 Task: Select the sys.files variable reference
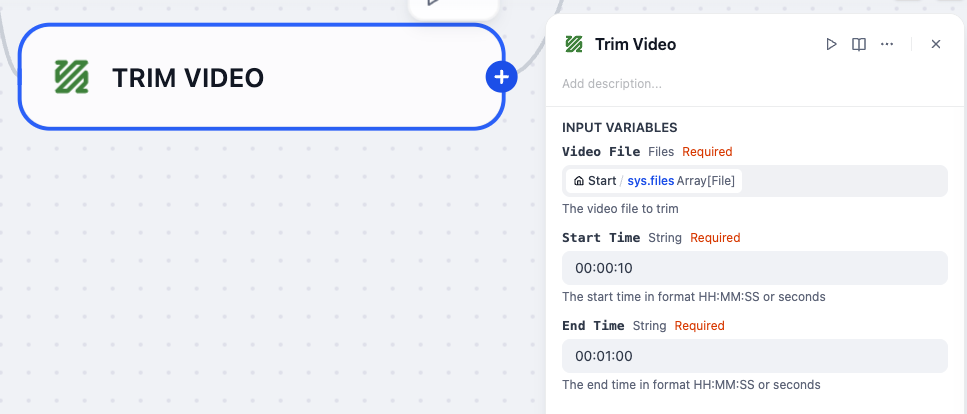651,181
